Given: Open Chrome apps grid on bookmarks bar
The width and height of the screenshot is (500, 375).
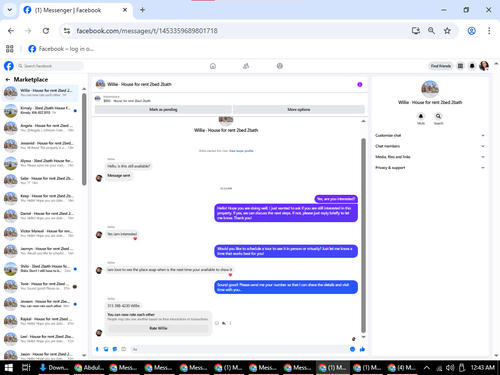Looking at the screenshot, I should 10,49.
